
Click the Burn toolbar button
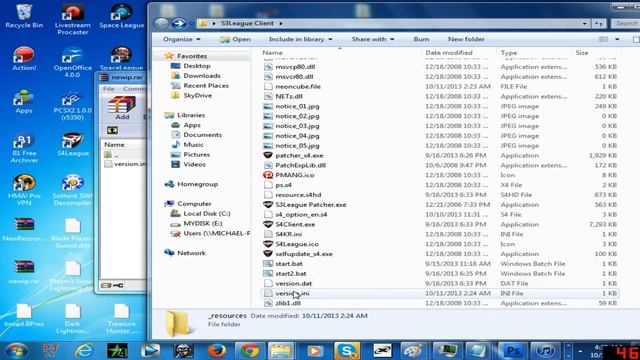pos(421,39)
